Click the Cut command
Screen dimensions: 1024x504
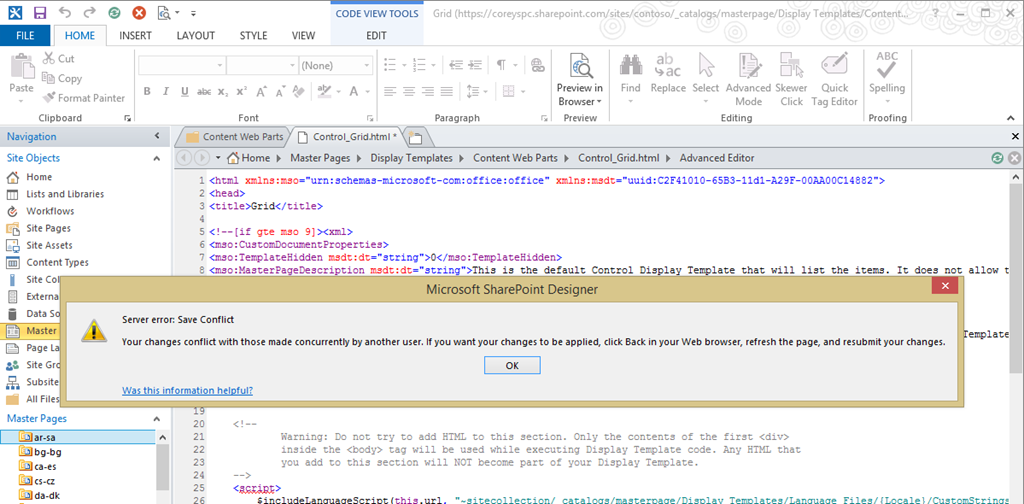pos(58,59)
